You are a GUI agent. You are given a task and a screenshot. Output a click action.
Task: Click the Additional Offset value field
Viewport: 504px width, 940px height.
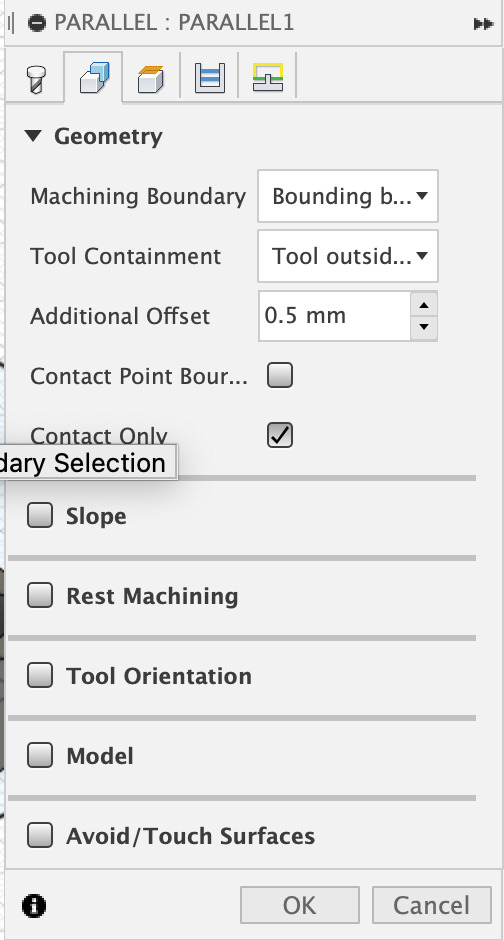[x=334, y=316]
